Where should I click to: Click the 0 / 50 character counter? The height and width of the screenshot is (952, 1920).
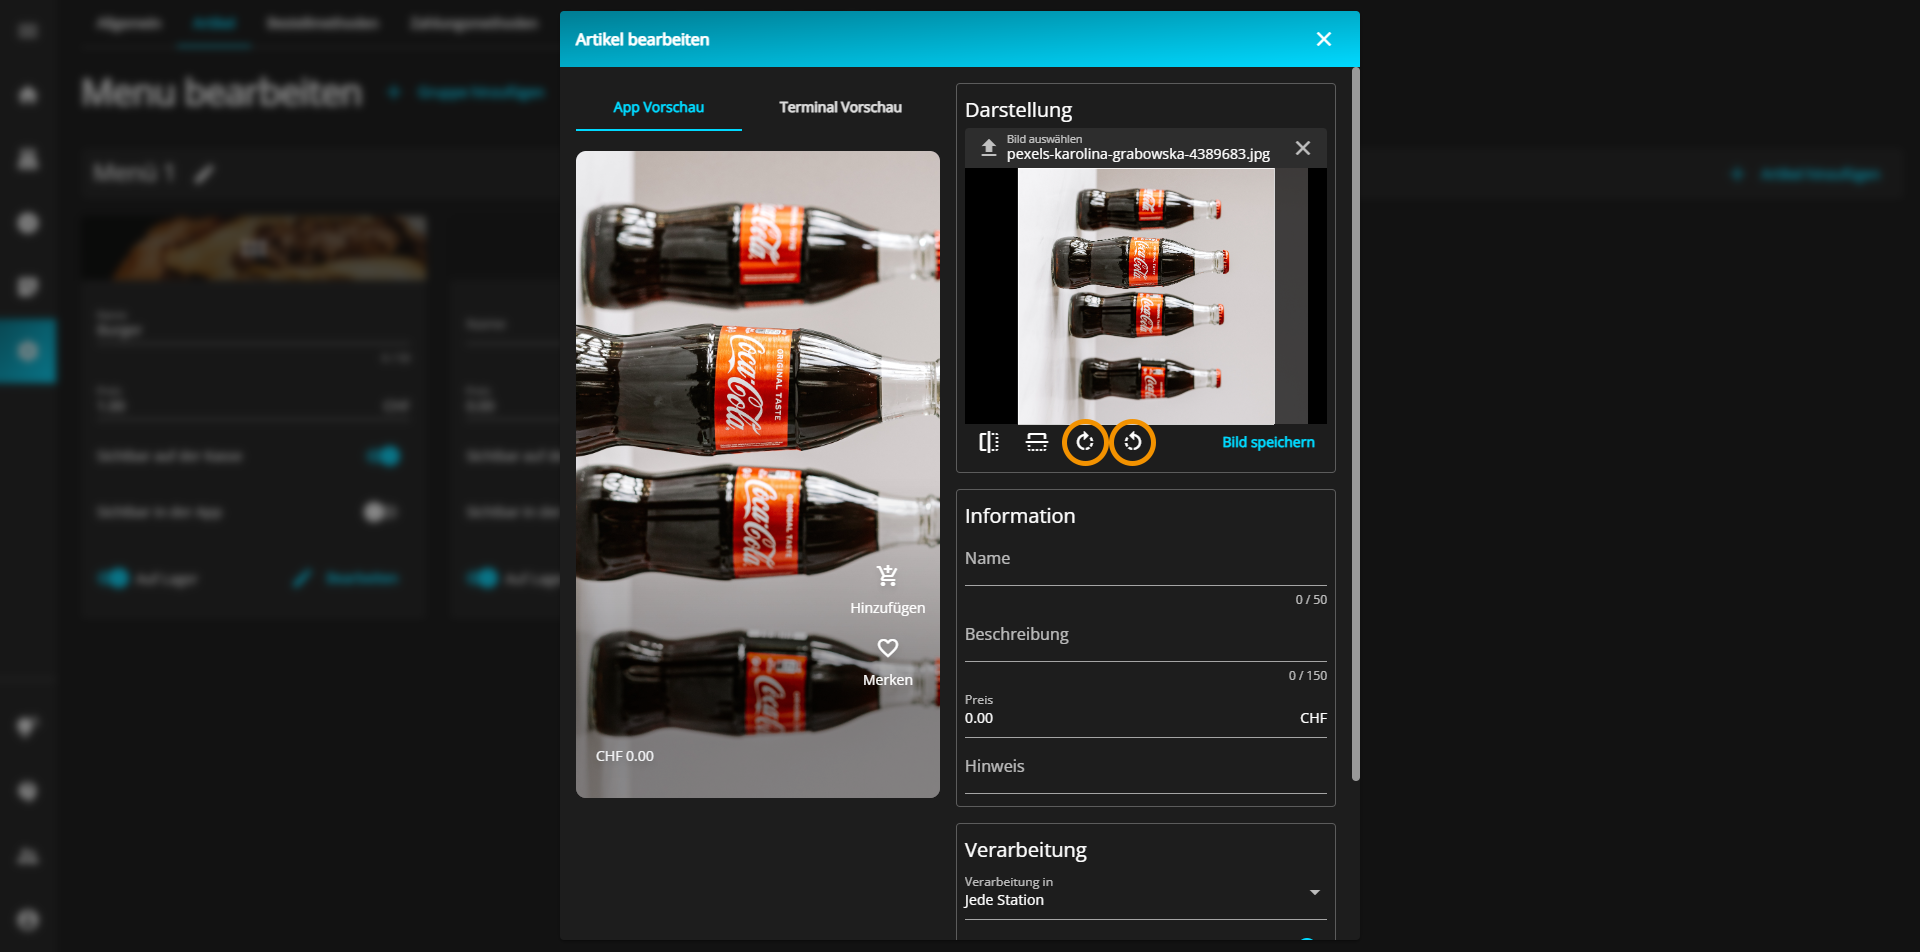click(1311, 600)
